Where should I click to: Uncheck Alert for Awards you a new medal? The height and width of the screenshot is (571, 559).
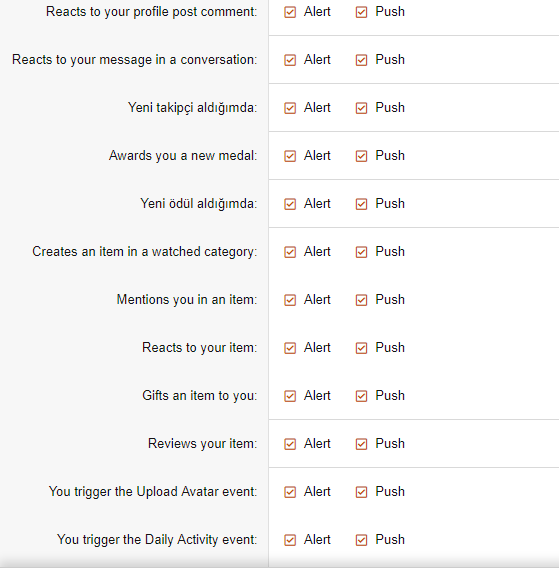[290, 156]
